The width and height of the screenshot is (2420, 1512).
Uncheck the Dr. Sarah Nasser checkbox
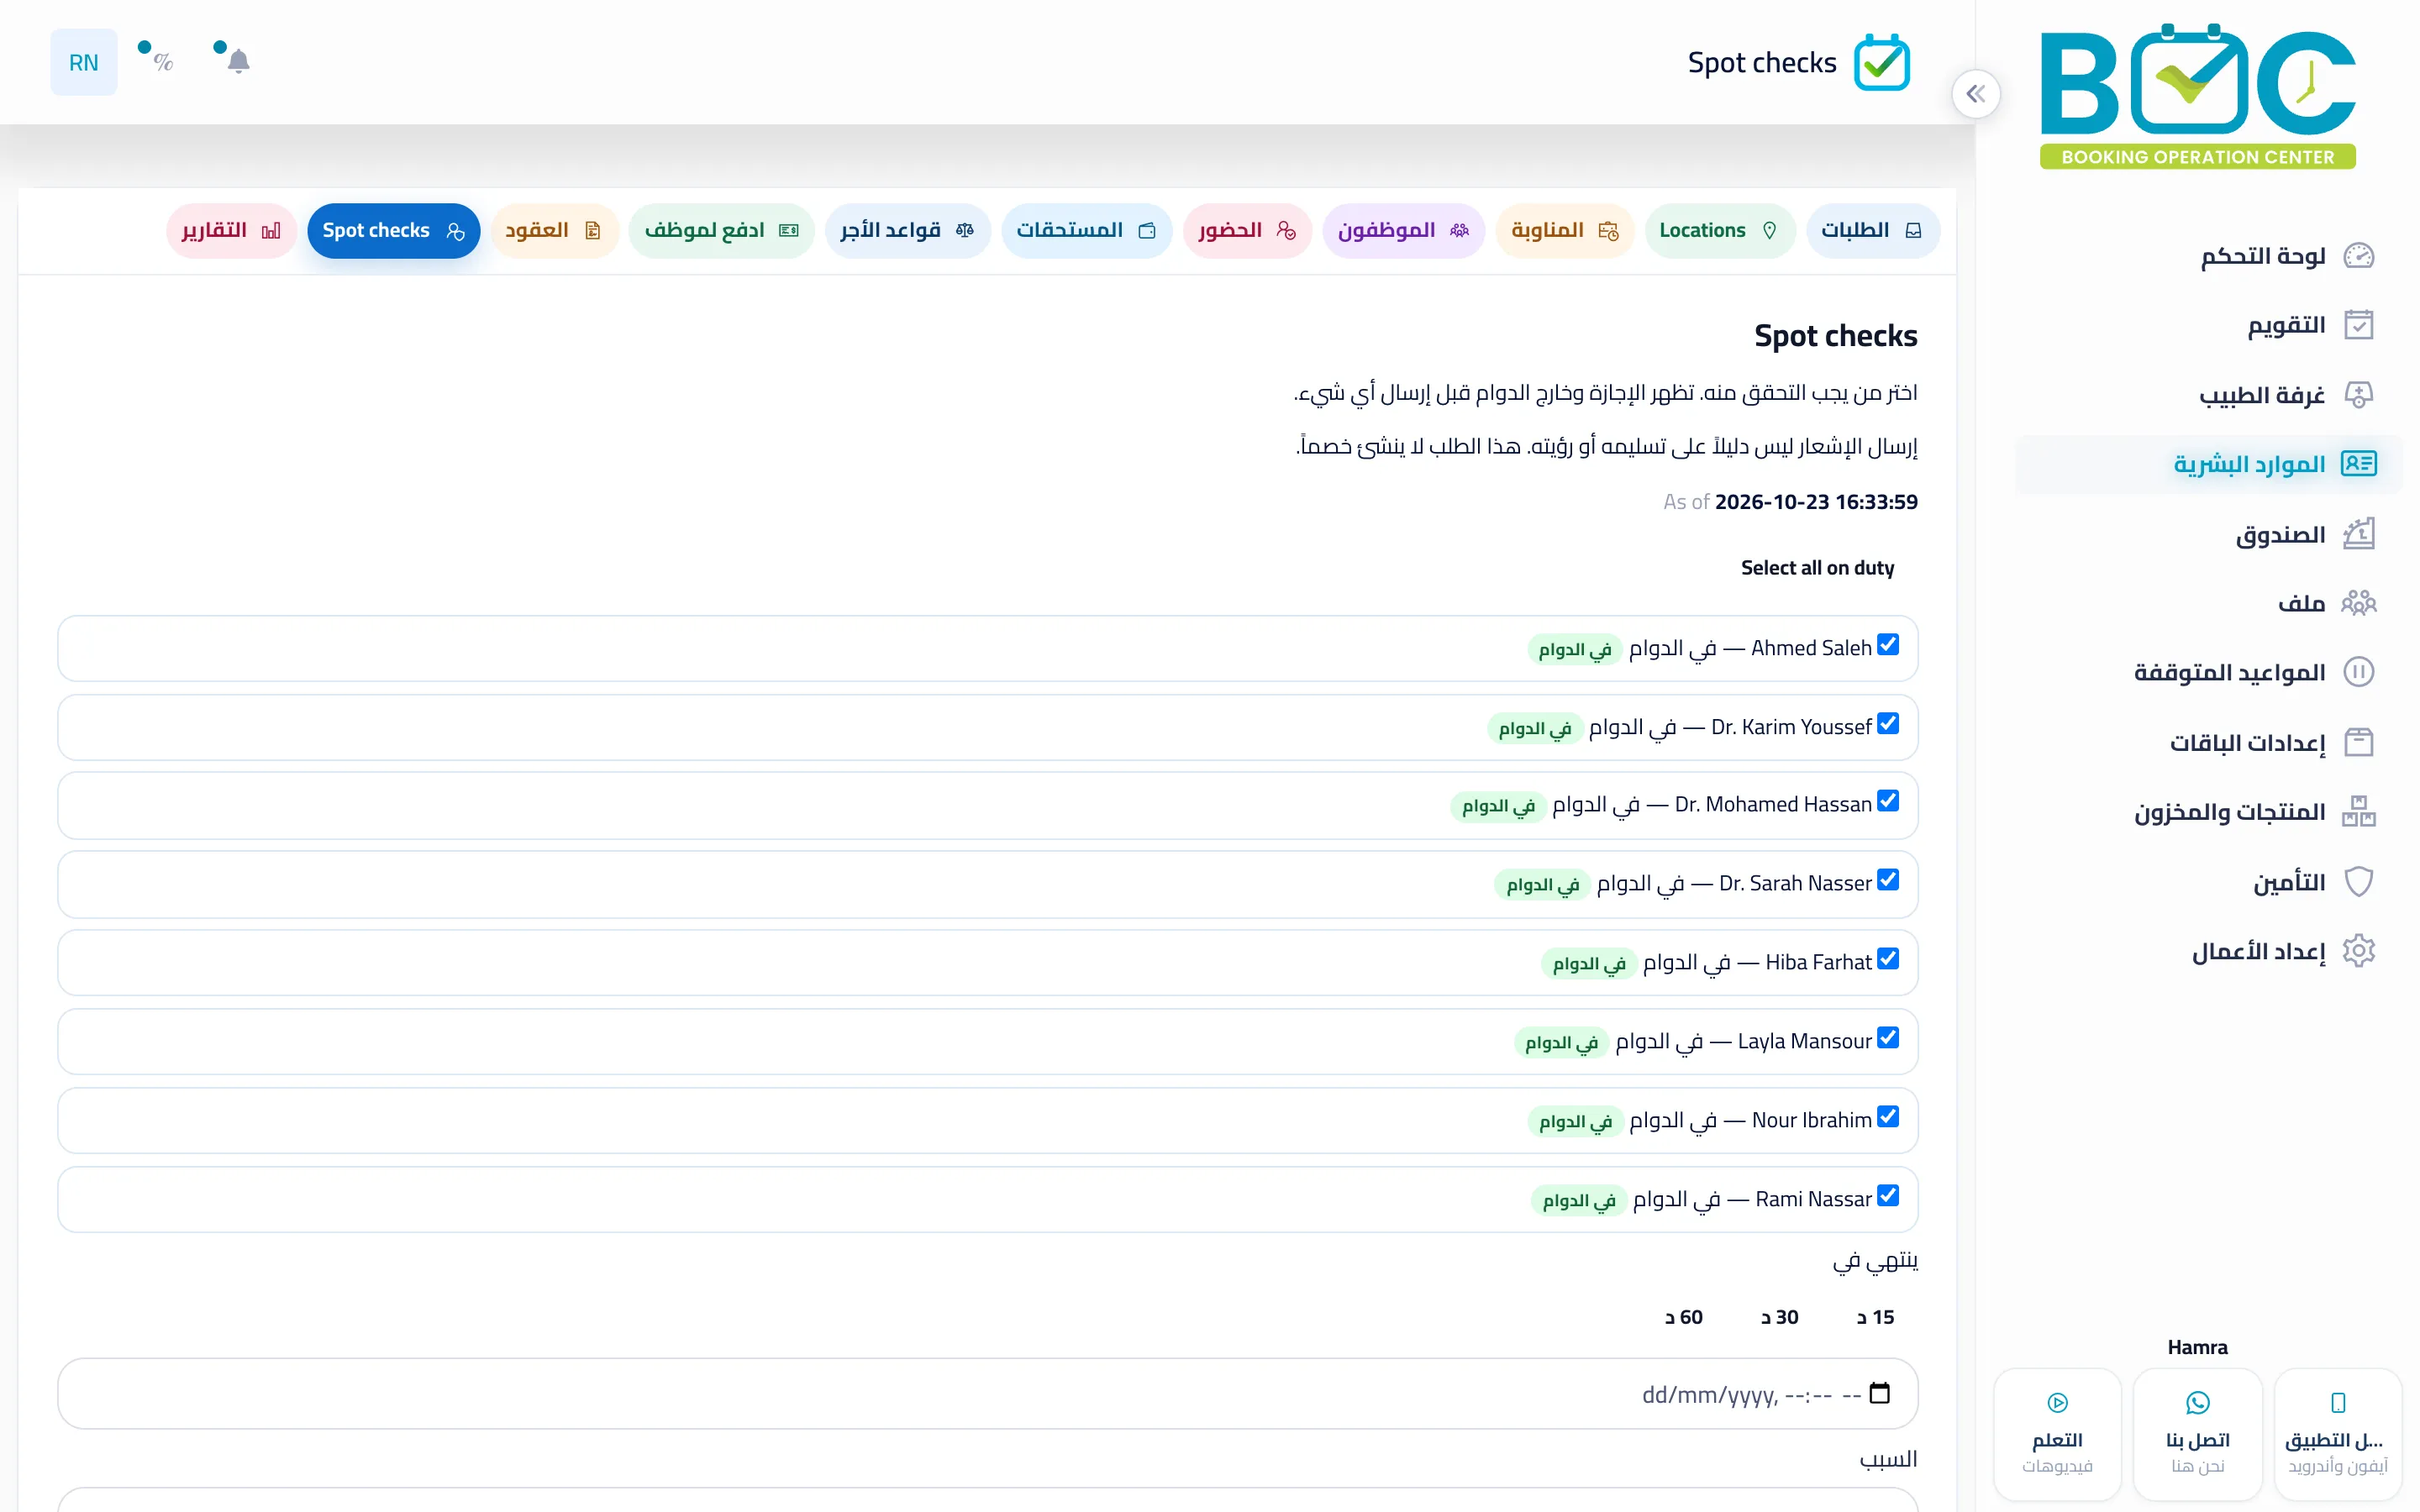pyautogui.click(x=1887, y=880)
